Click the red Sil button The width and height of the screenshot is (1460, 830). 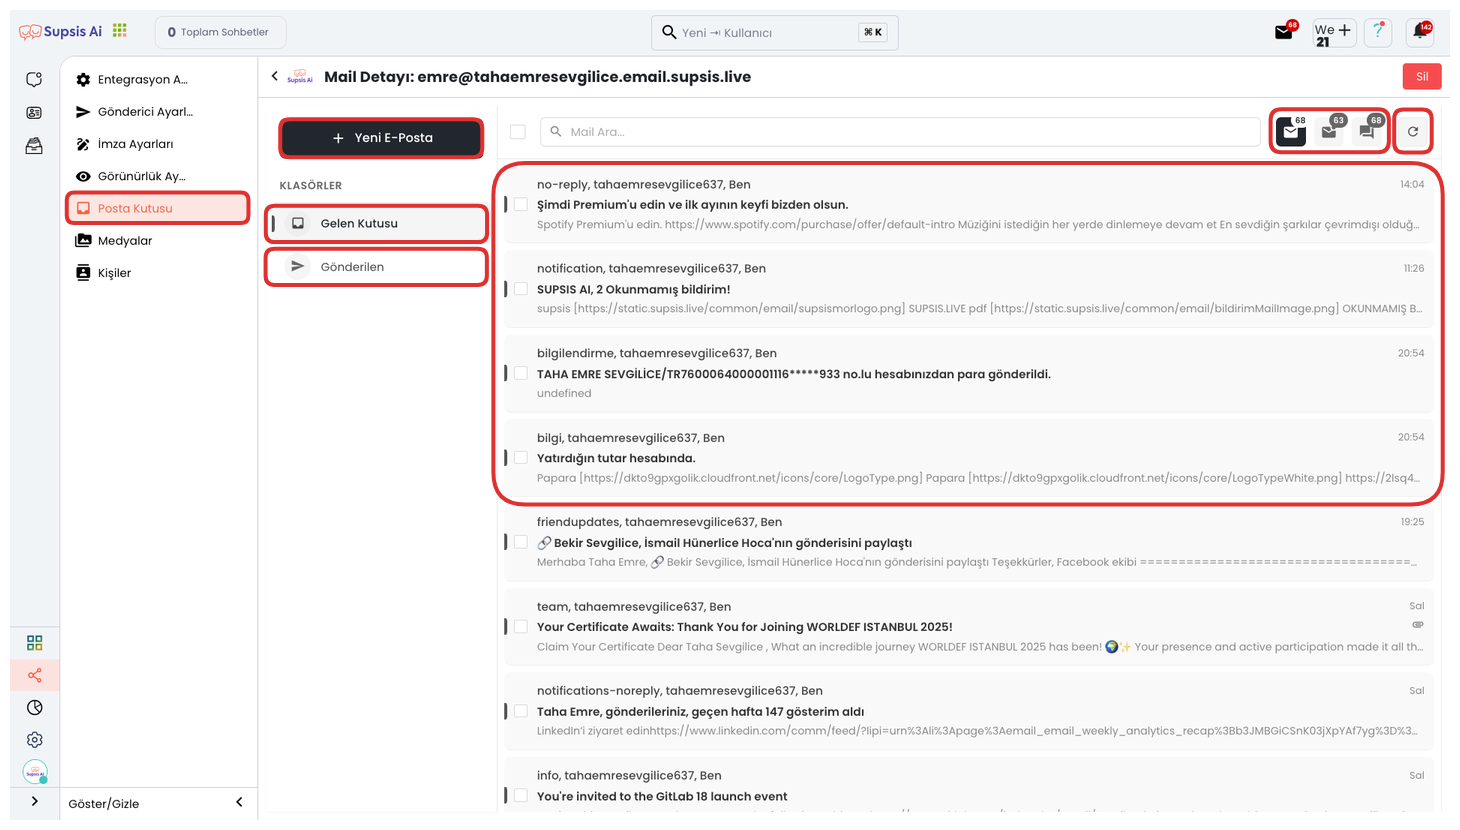(x=1422, y=76)
